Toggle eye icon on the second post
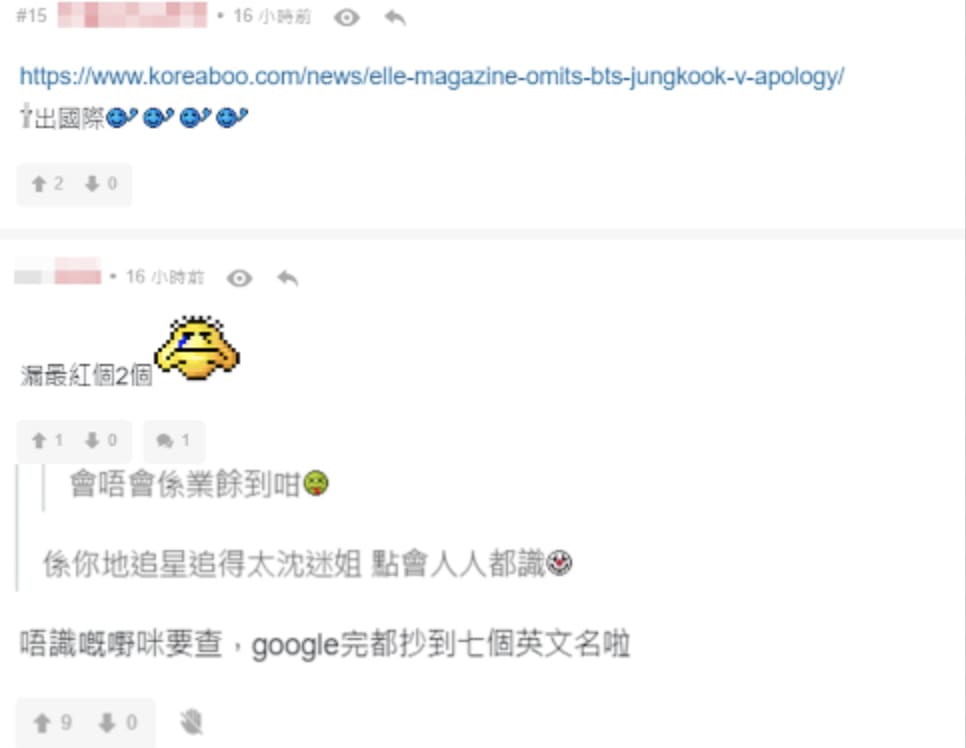 click(240, 278)
